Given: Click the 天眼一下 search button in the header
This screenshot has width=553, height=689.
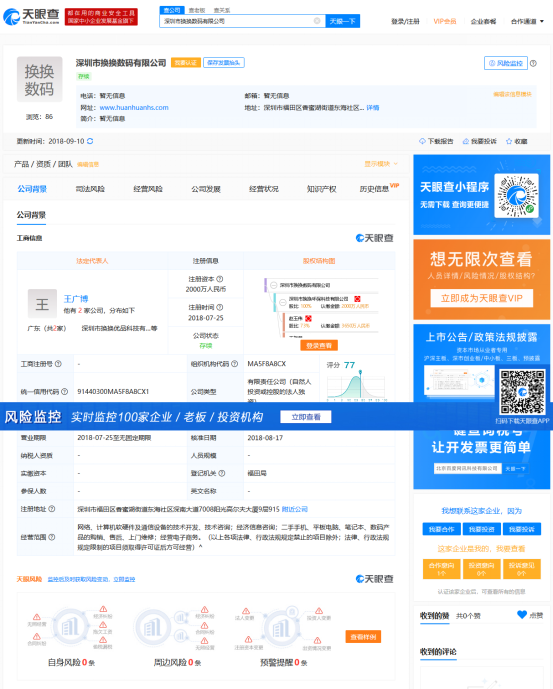Looking at the screenshot, I should tap(342, 21).
